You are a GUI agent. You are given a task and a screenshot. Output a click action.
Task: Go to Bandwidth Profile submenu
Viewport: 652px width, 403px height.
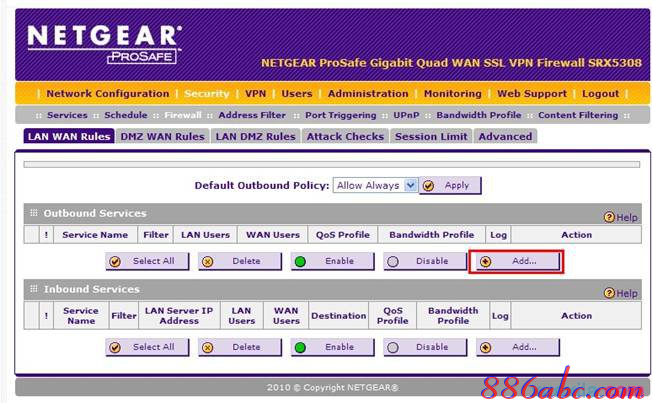[x=479, y=115]
